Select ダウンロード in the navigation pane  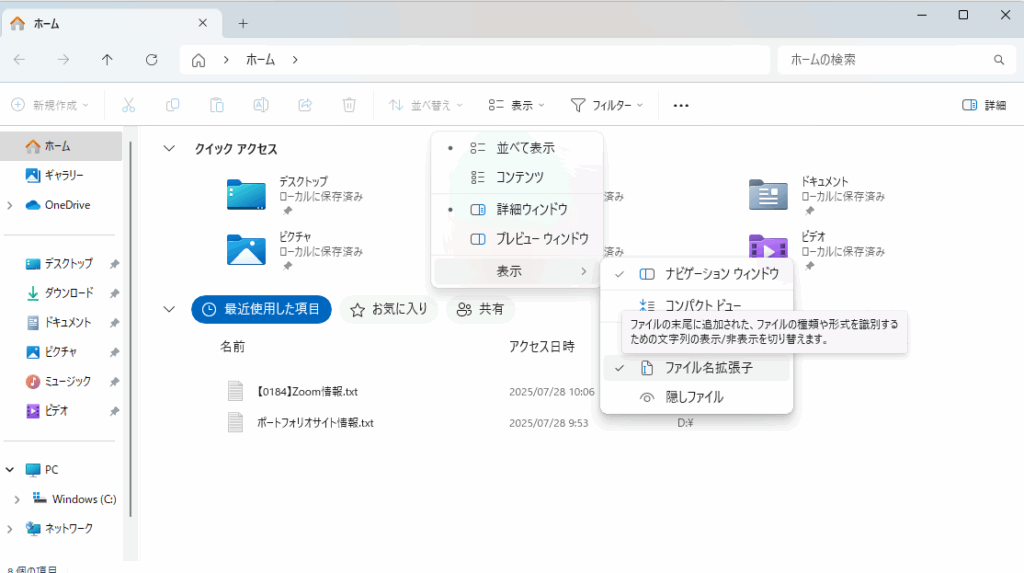pos(68,293)
